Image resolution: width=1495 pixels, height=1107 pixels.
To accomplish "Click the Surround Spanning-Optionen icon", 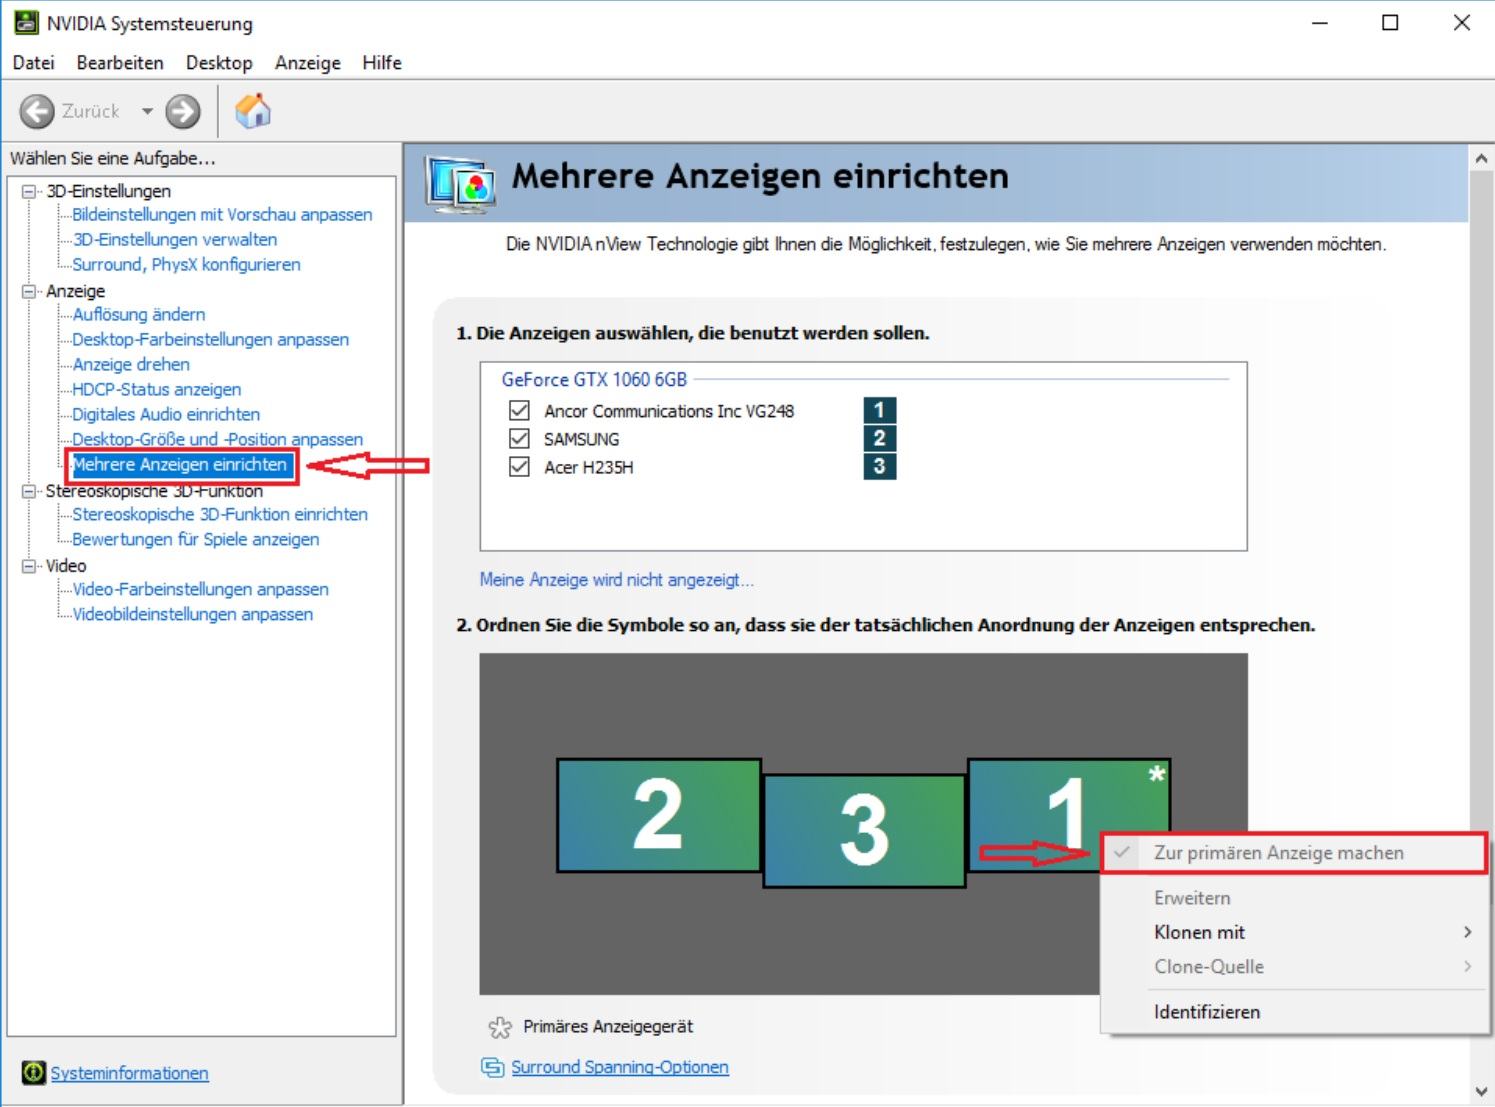I will (x=492, y=1067).
